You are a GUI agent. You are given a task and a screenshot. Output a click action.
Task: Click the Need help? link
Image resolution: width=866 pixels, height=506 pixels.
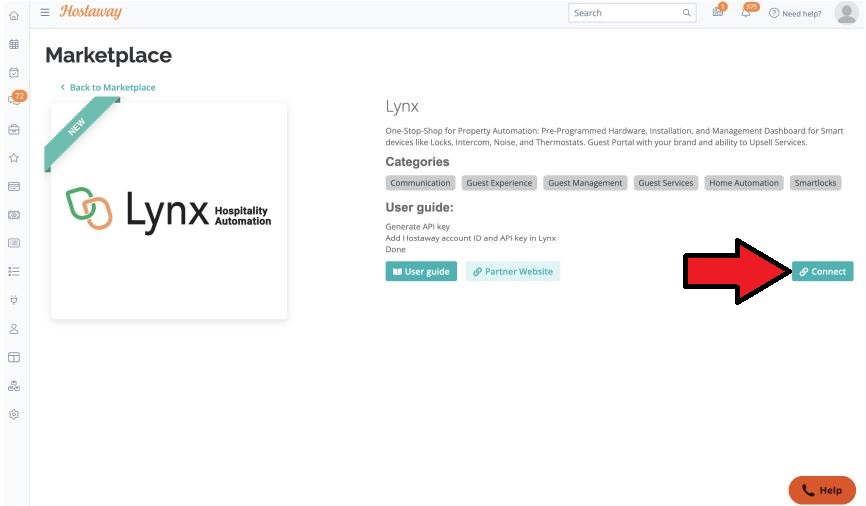coord(795,13)
